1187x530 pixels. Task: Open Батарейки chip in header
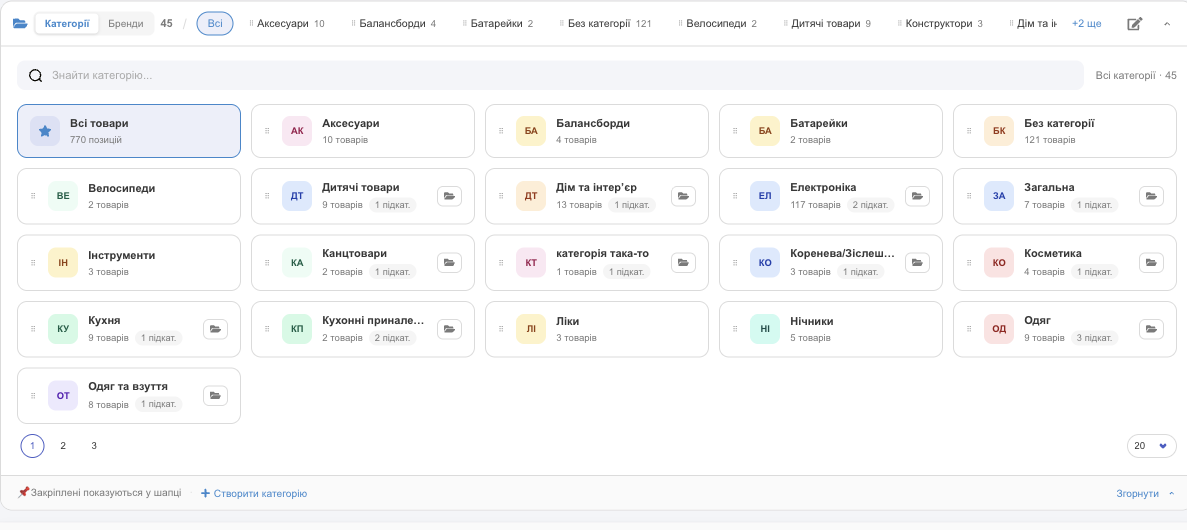pos(497,23)
